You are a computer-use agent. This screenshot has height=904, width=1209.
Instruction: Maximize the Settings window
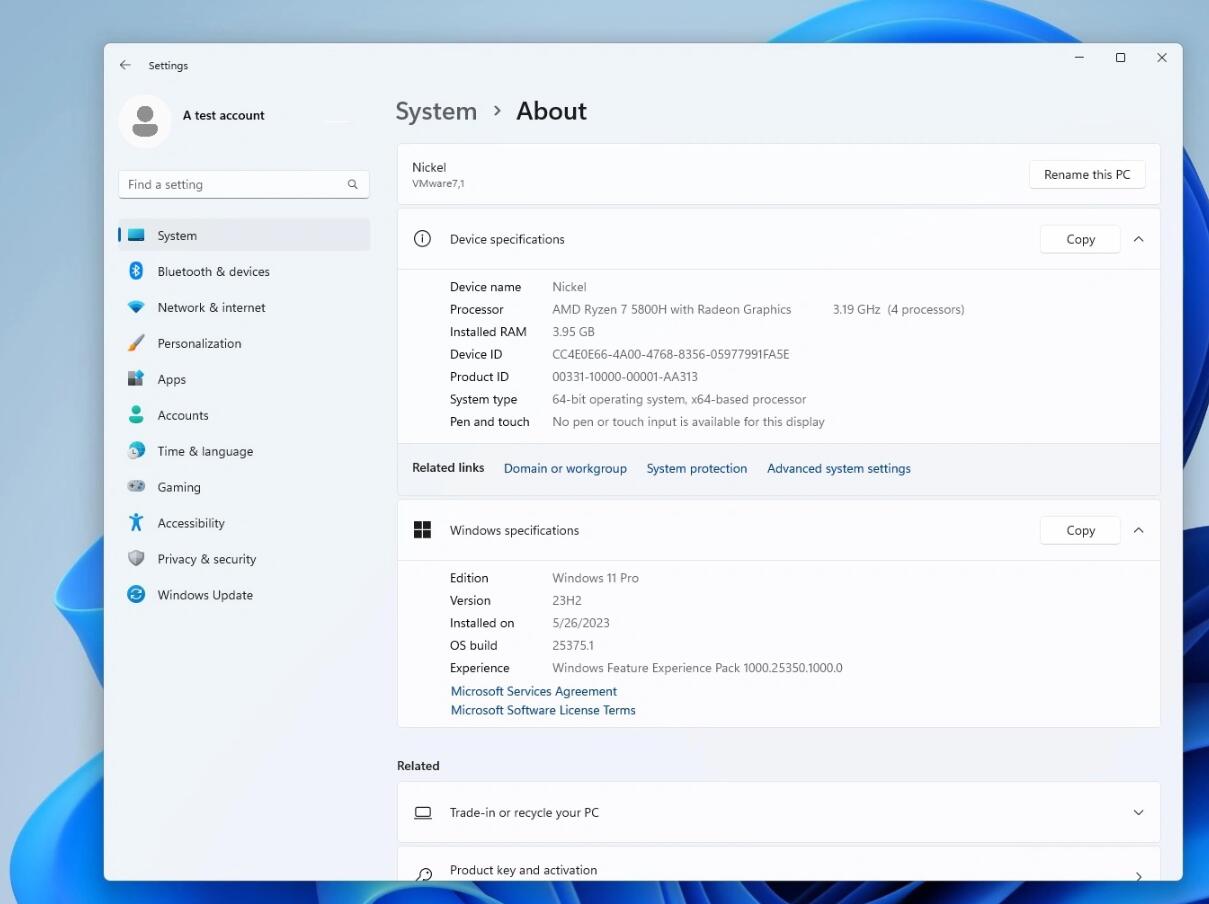click(1120, 58)
